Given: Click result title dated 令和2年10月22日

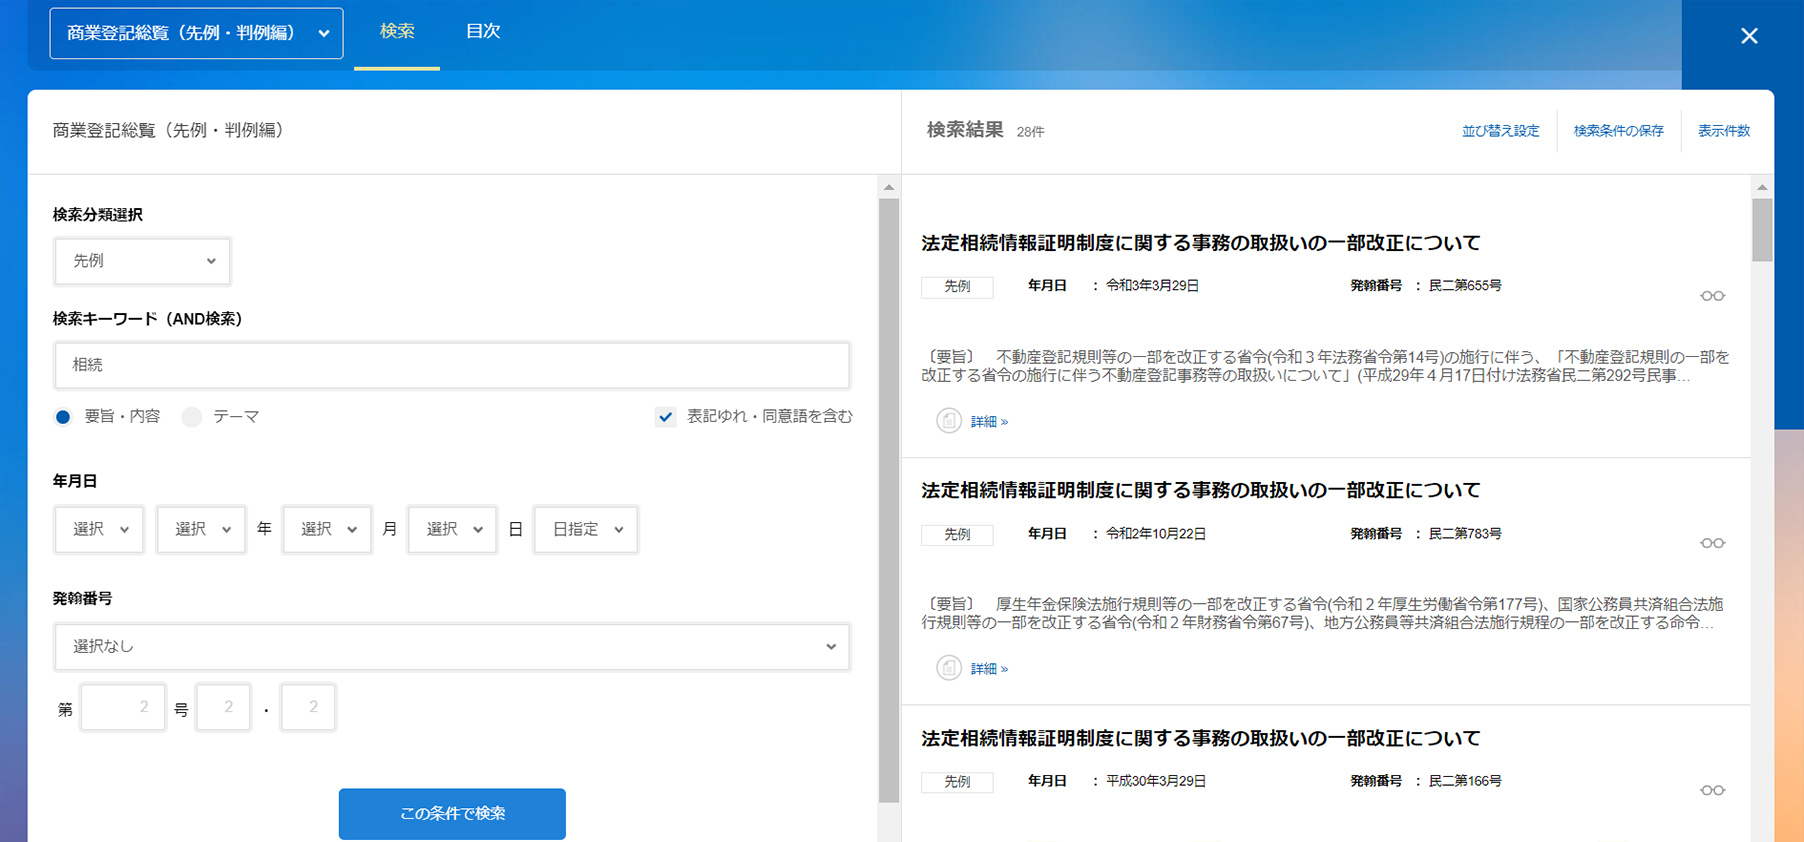Looking at the screenshot, I should point(1200,490).
